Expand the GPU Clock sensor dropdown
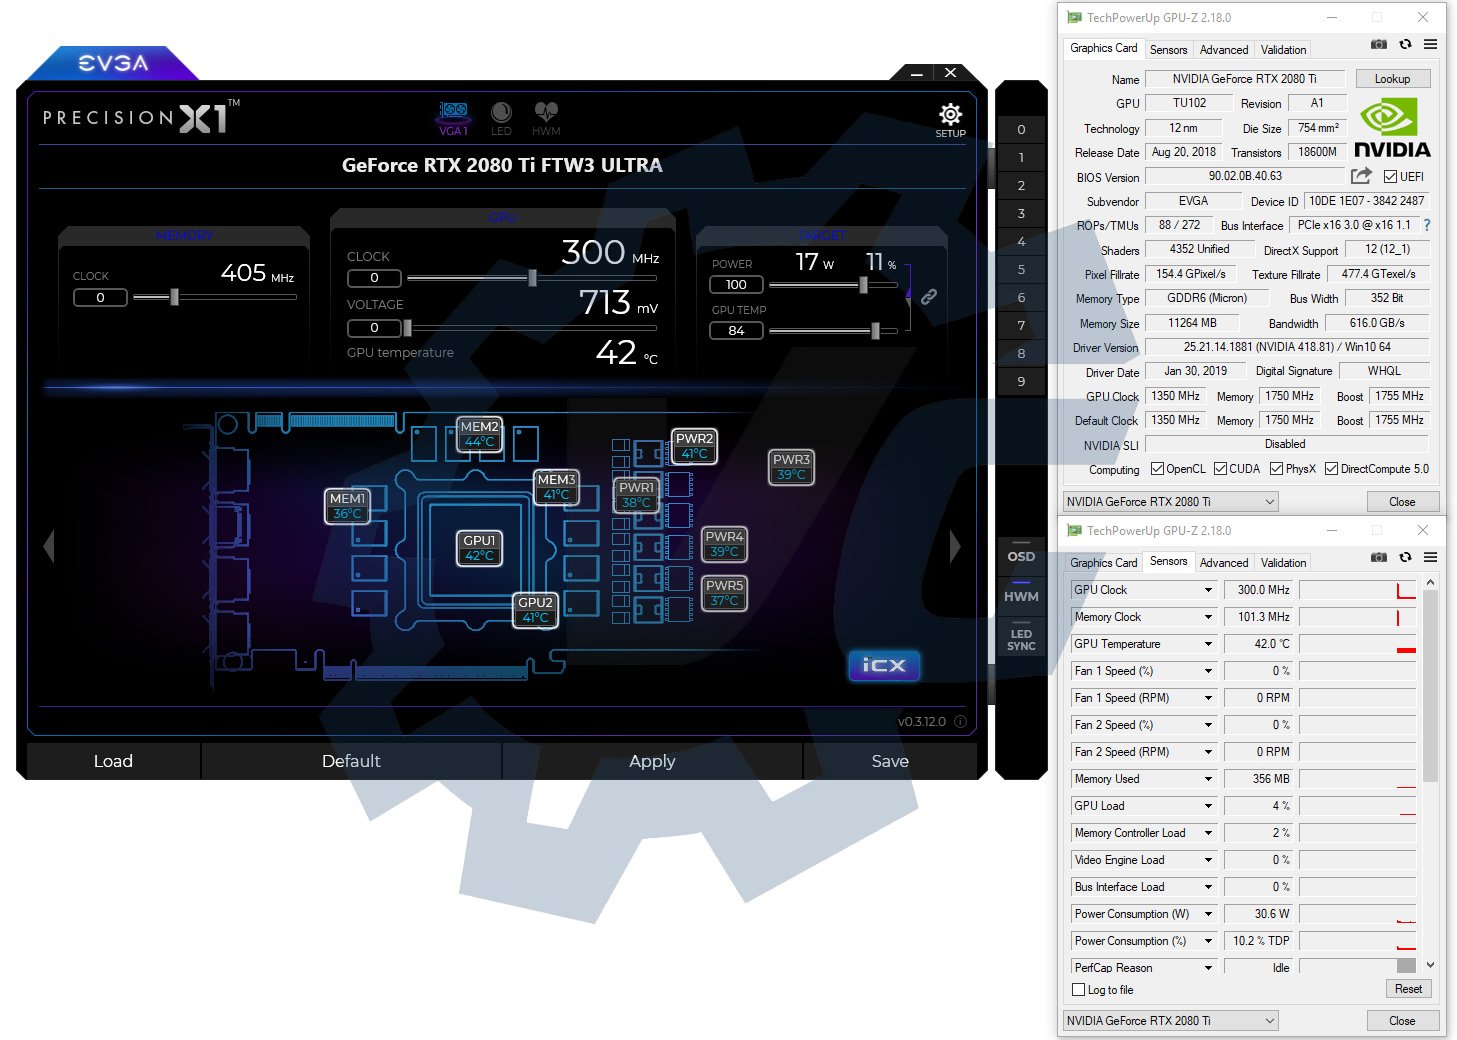This screenshot has height=1040, width=1457. point(1209,590)
